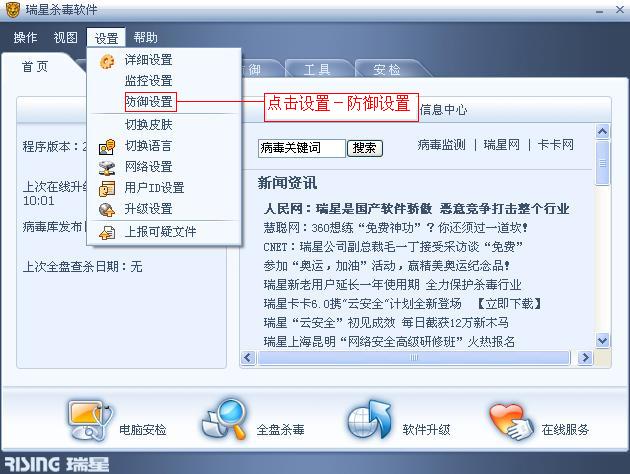This screenshot has height=474, width=630.
Task: Click the 病毒关键词 search field
Action: [301, 148]
